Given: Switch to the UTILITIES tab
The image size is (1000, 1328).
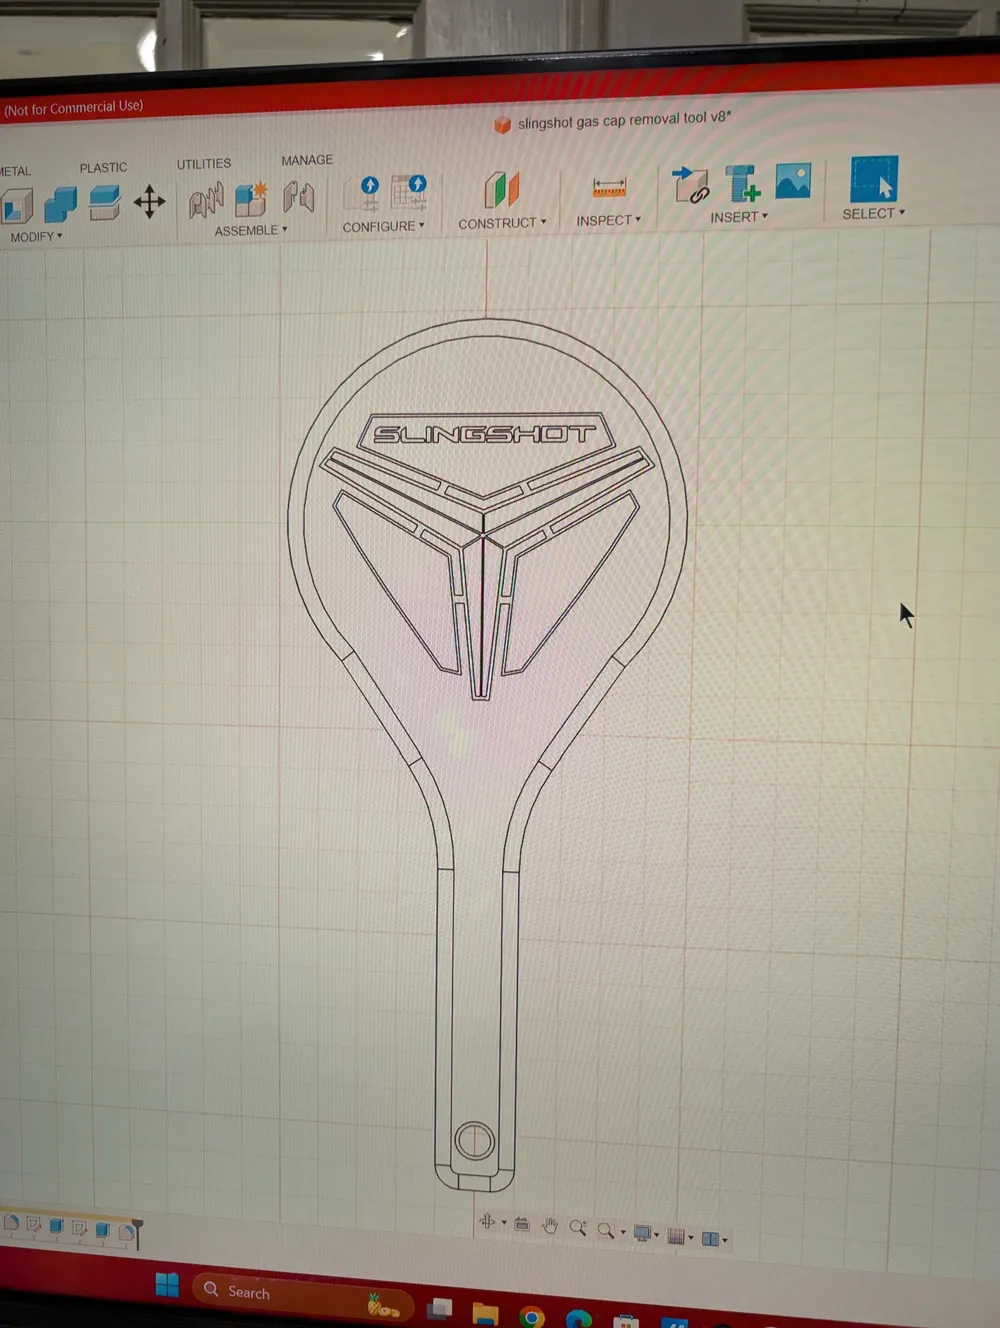Looking at the screenshot, I should [x=204, y=164].
